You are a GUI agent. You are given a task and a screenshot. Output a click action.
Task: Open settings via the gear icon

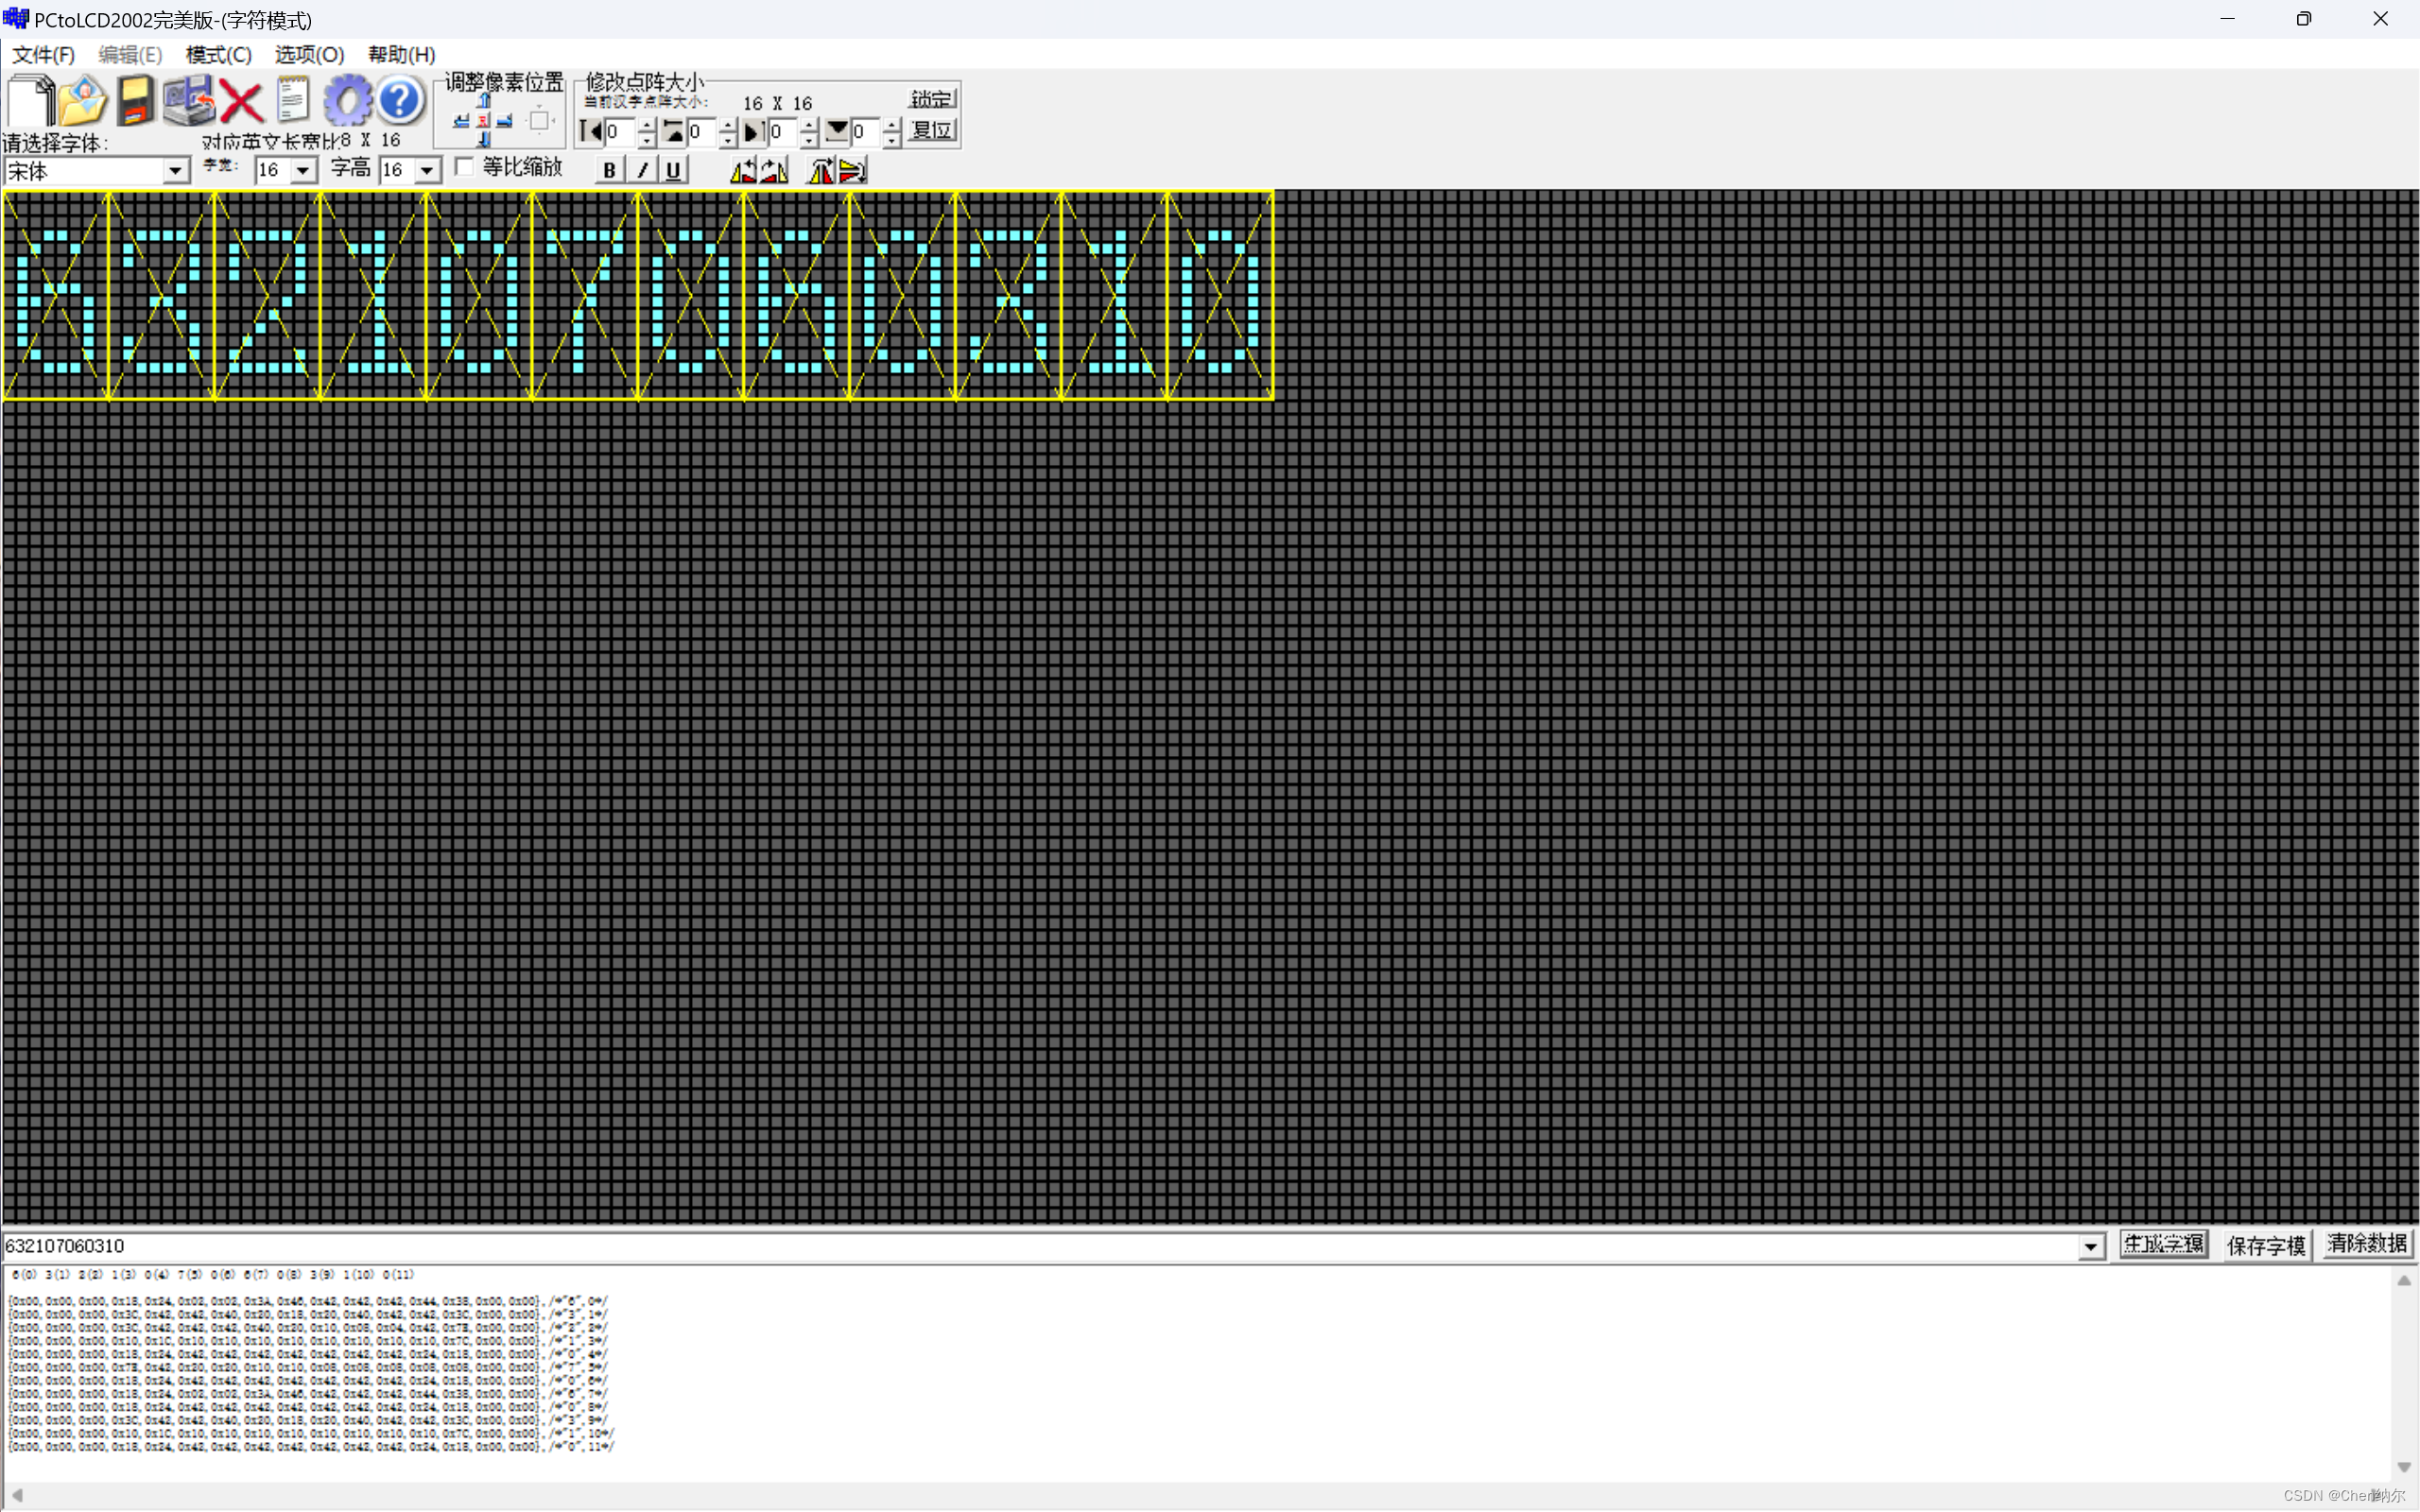pos(347,100)
